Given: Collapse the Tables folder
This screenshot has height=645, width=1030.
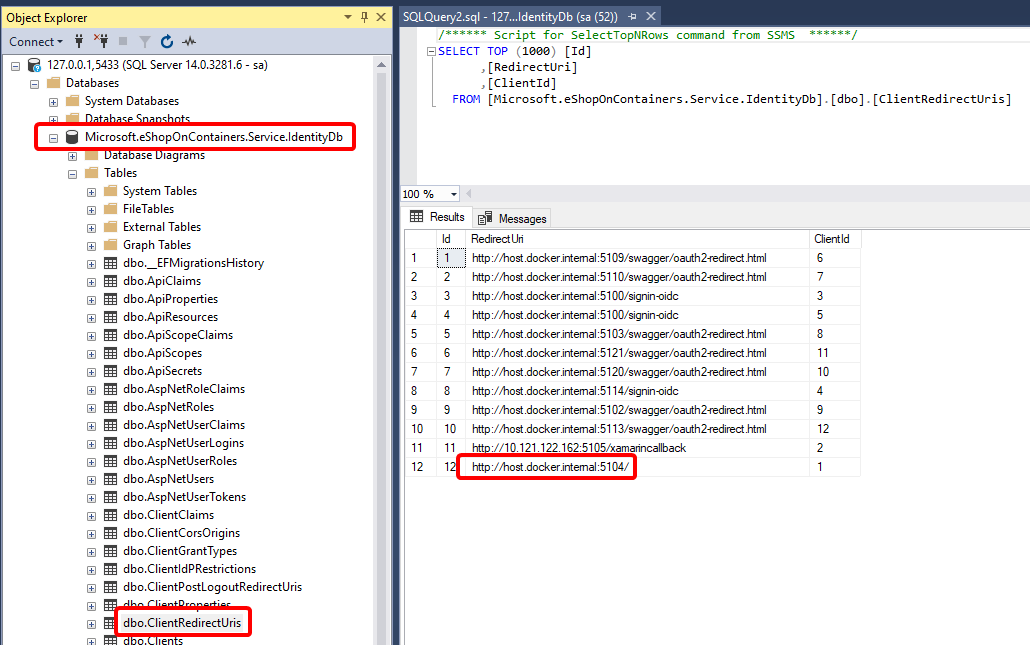Looking at the screenshot, I should pos(72,174).
